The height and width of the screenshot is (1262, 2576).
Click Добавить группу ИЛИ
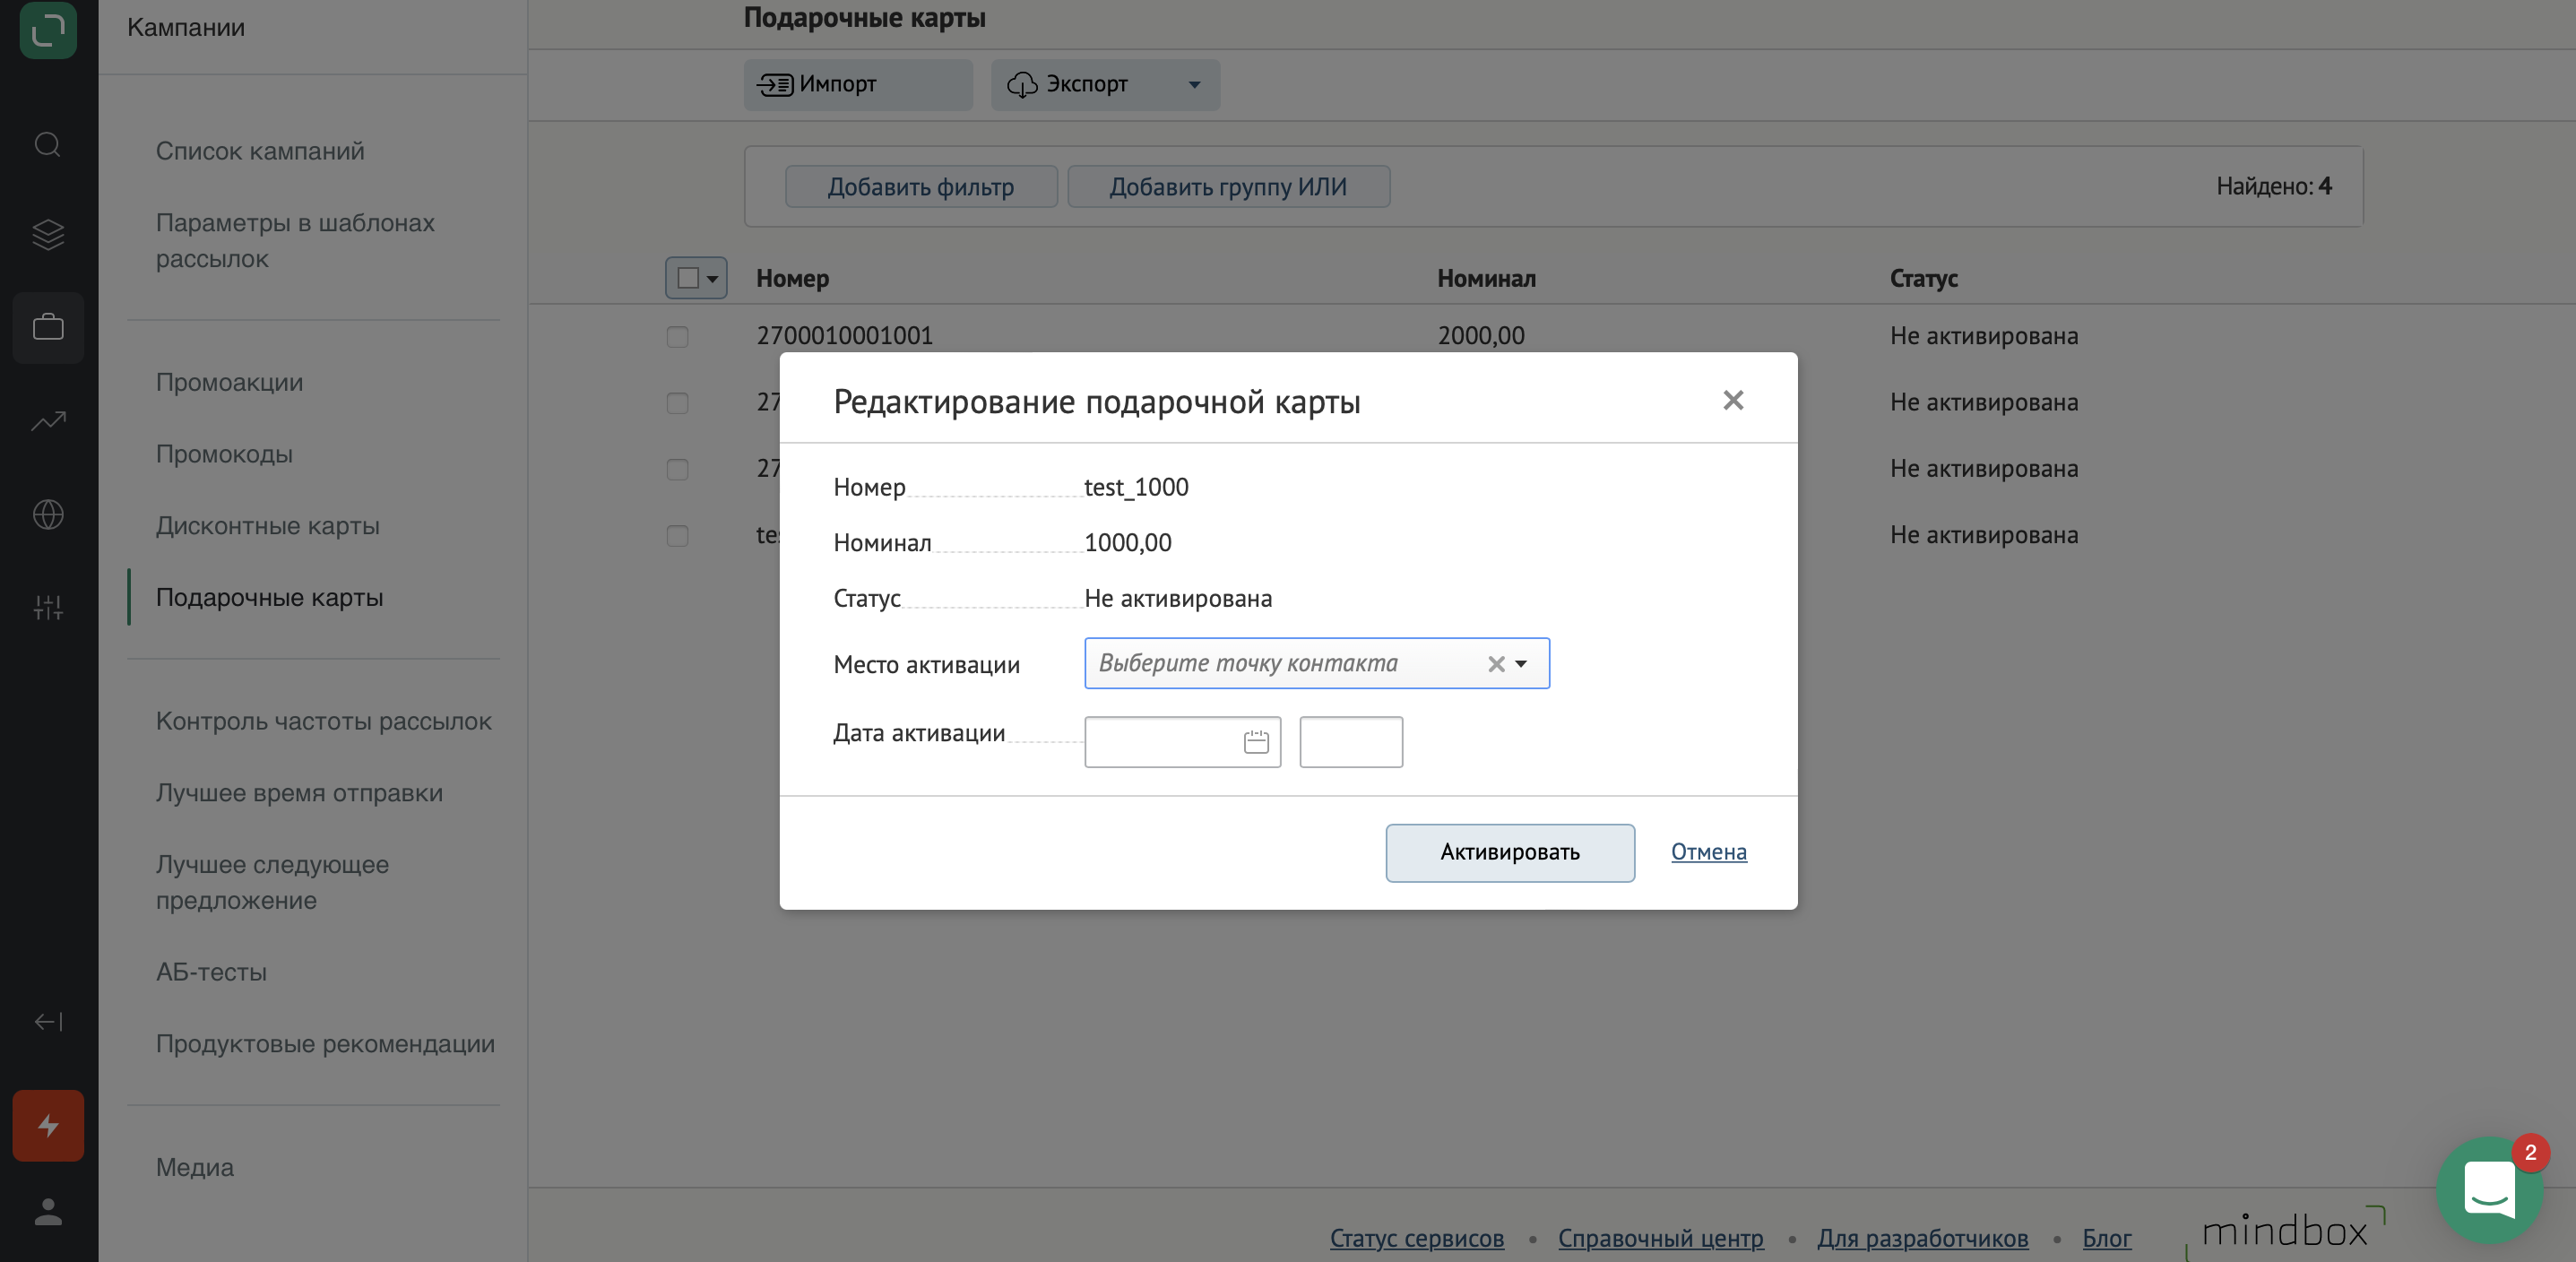[x=1228, y=187]
